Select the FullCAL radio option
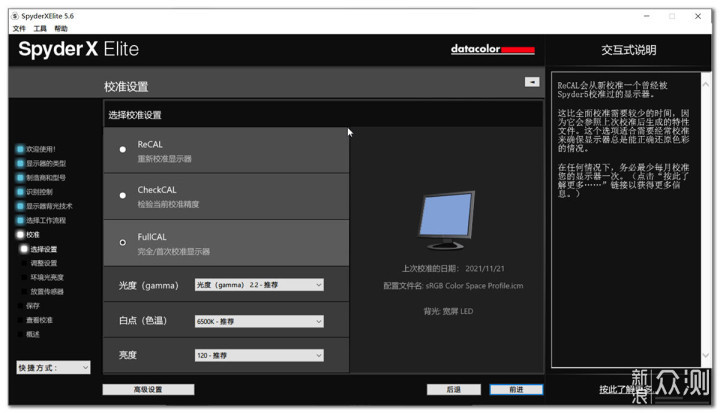 (123, 242)
